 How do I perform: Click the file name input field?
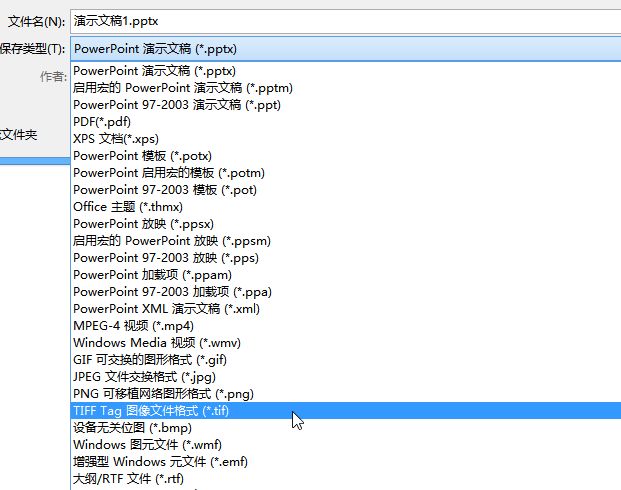point(345,21)
